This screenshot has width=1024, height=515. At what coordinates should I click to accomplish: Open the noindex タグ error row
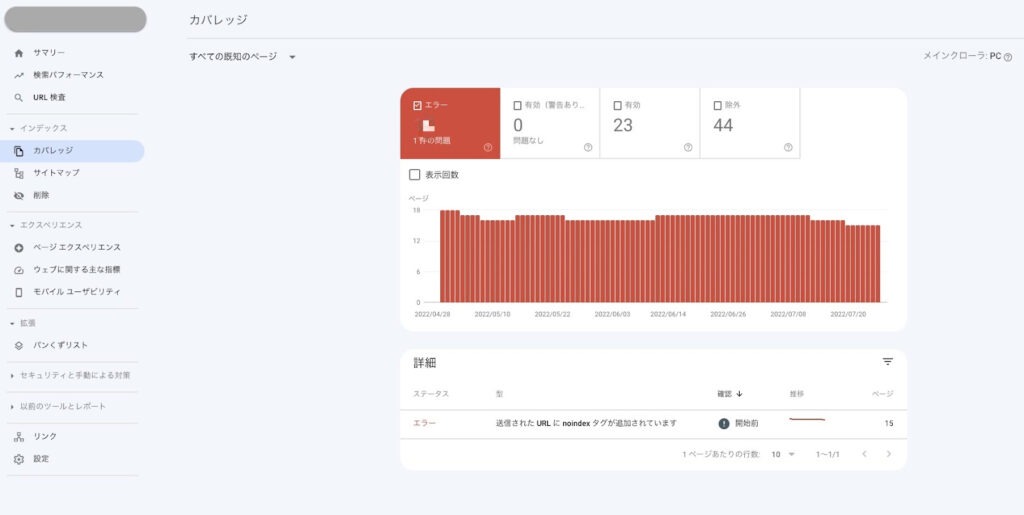click(x=586, y=423)
